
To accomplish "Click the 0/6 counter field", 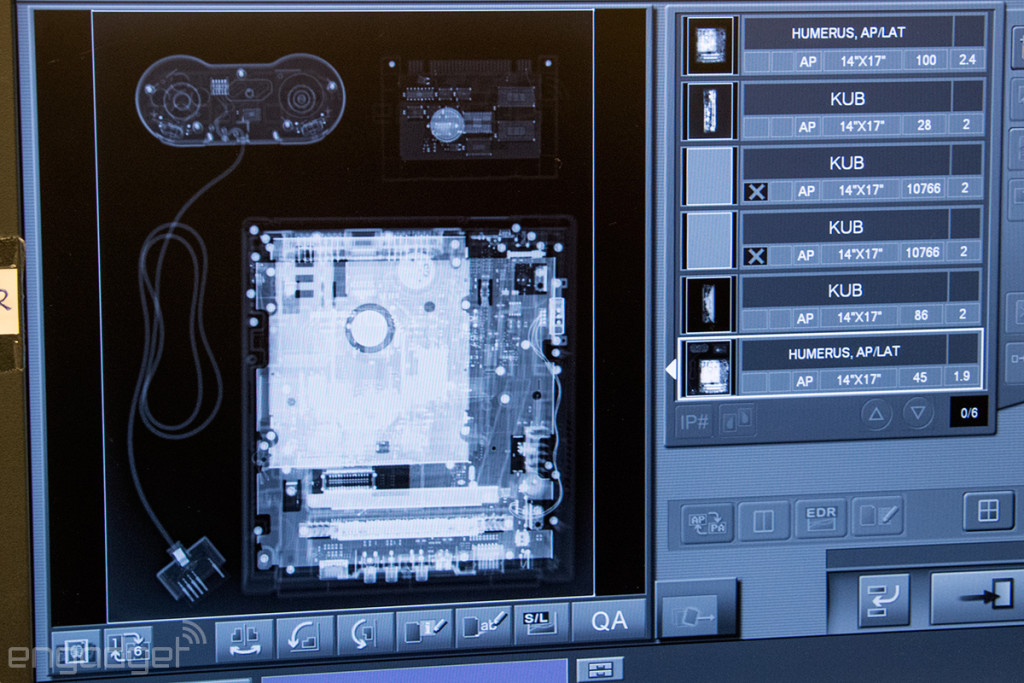I will point(968,413).
